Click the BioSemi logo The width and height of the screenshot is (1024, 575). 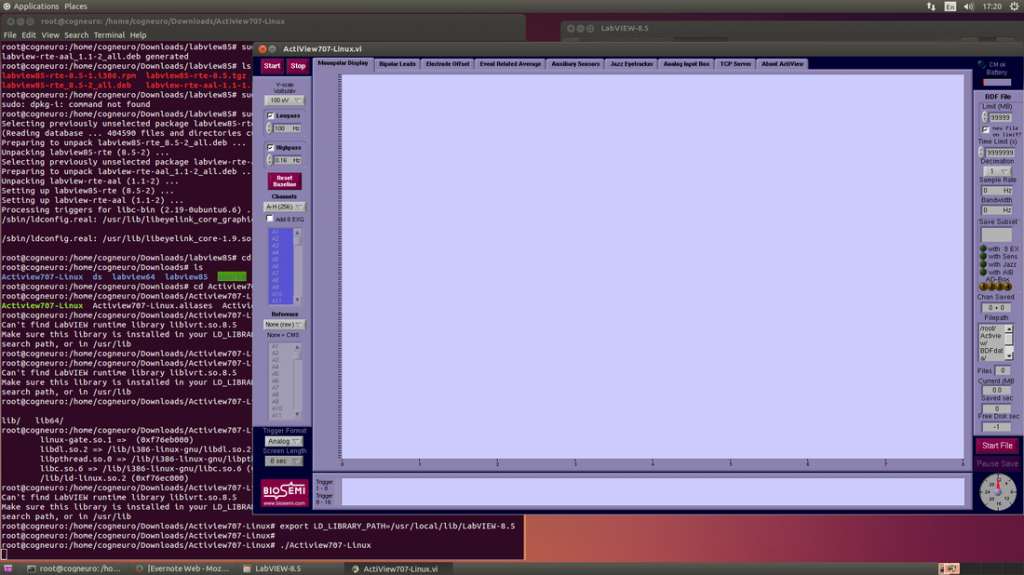coord(284,493)
